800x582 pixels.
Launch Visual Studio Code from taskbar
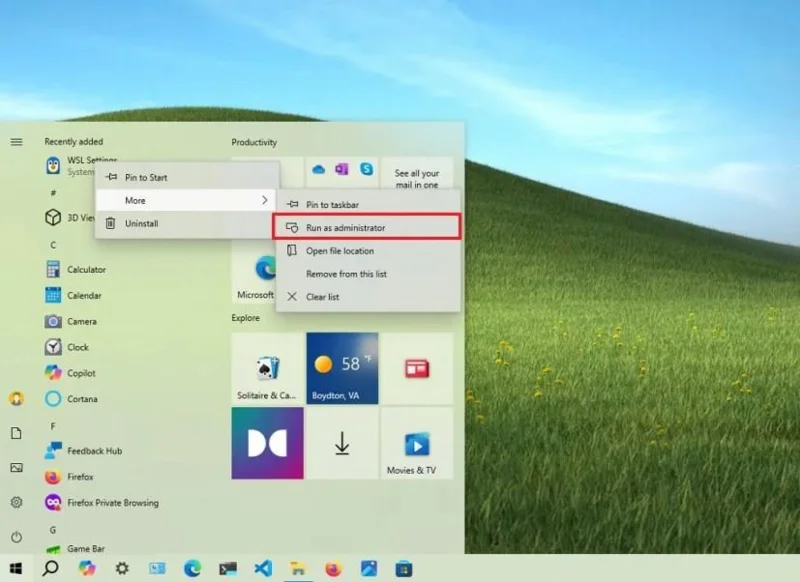pos(263,568)
